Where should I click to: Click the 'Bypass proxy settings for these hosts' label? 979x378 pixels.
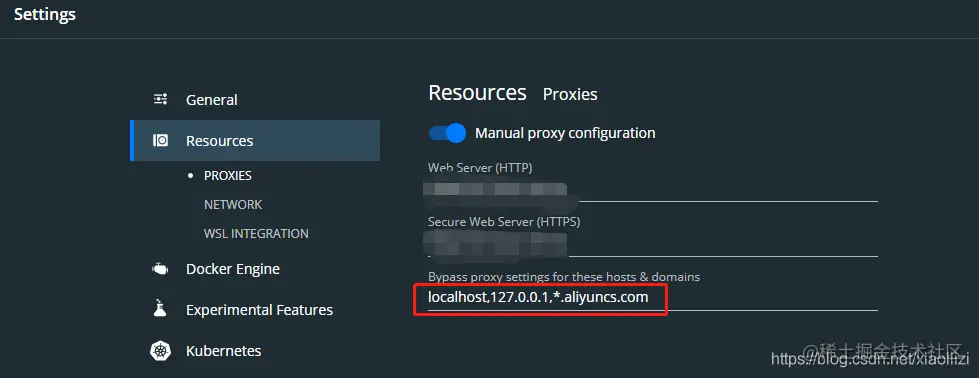tap(564, 276)
